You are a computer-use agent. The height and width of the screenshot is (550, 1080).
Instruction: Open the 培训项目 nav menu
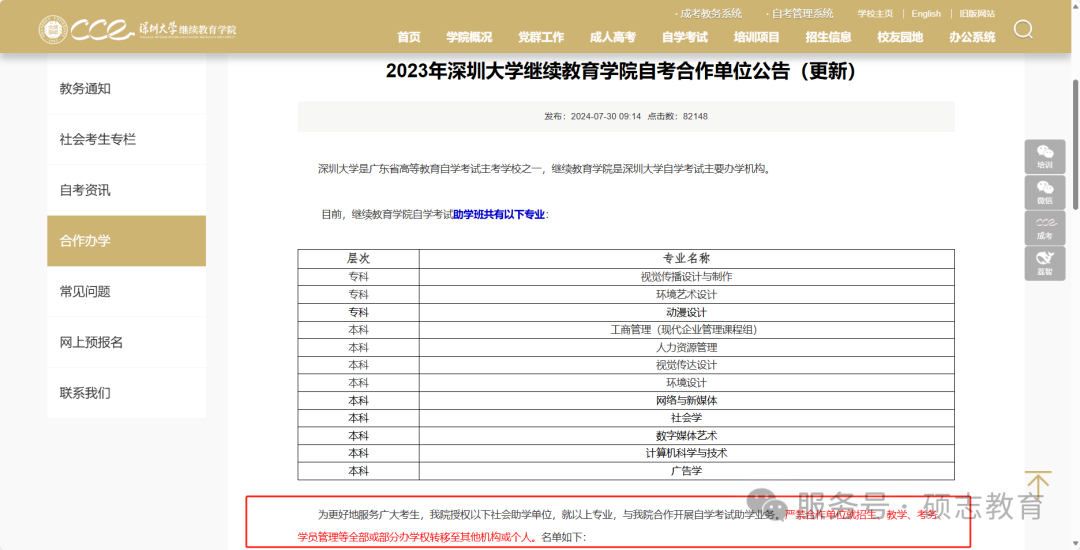[x=756, y=37]
